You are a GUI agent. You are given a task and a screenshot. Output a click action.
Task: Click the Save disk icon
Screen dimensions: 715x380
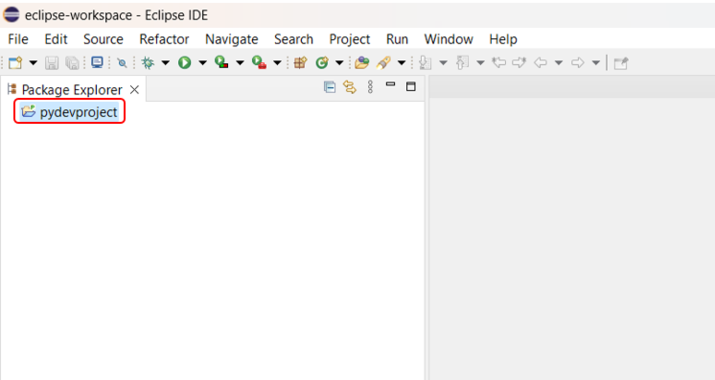52,62
